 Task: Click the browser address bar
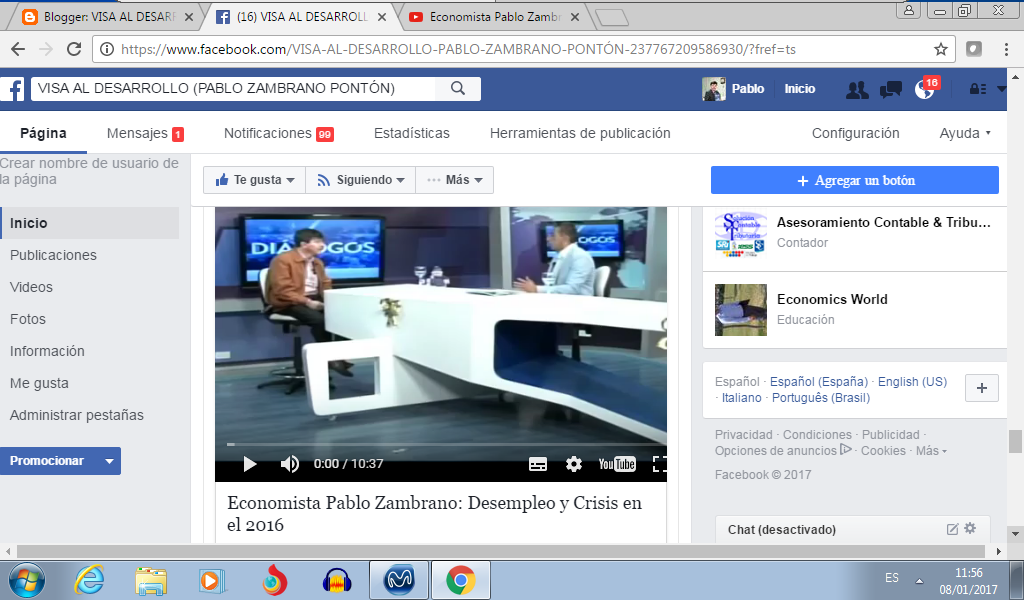(x=522, y=49)
